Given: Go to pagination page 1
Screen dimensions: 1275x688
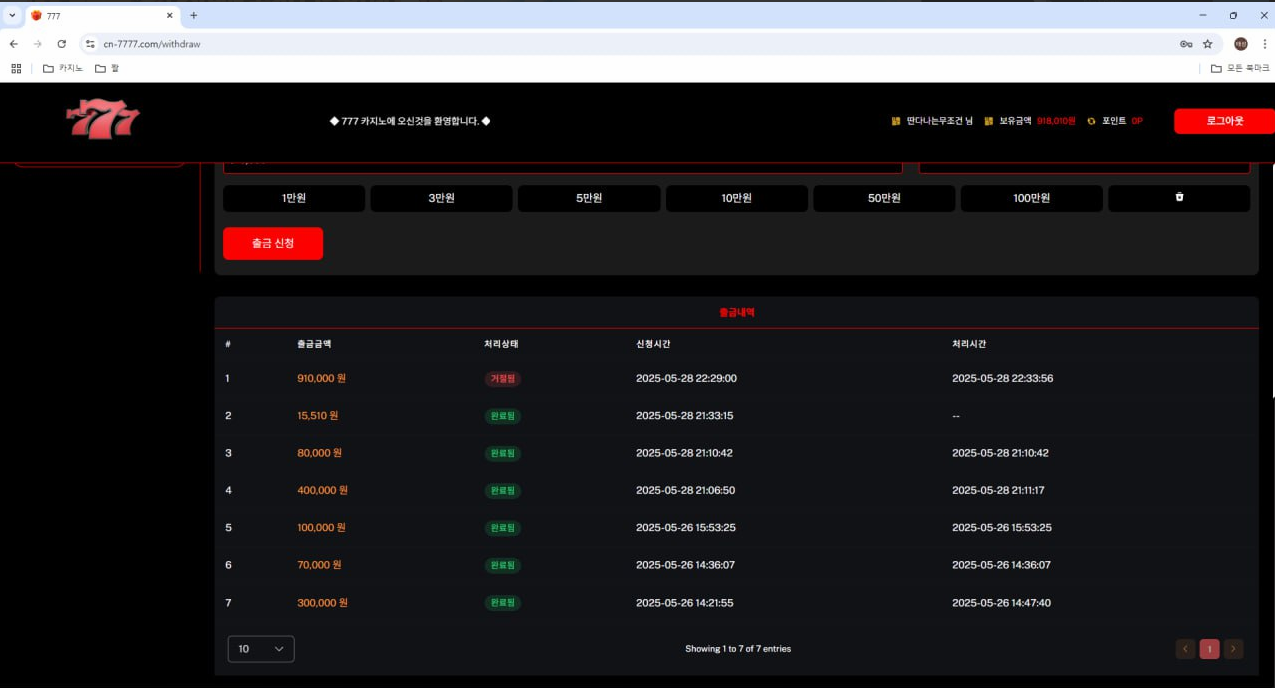Looking at the screenshot, I should (x=1209, y=649).
